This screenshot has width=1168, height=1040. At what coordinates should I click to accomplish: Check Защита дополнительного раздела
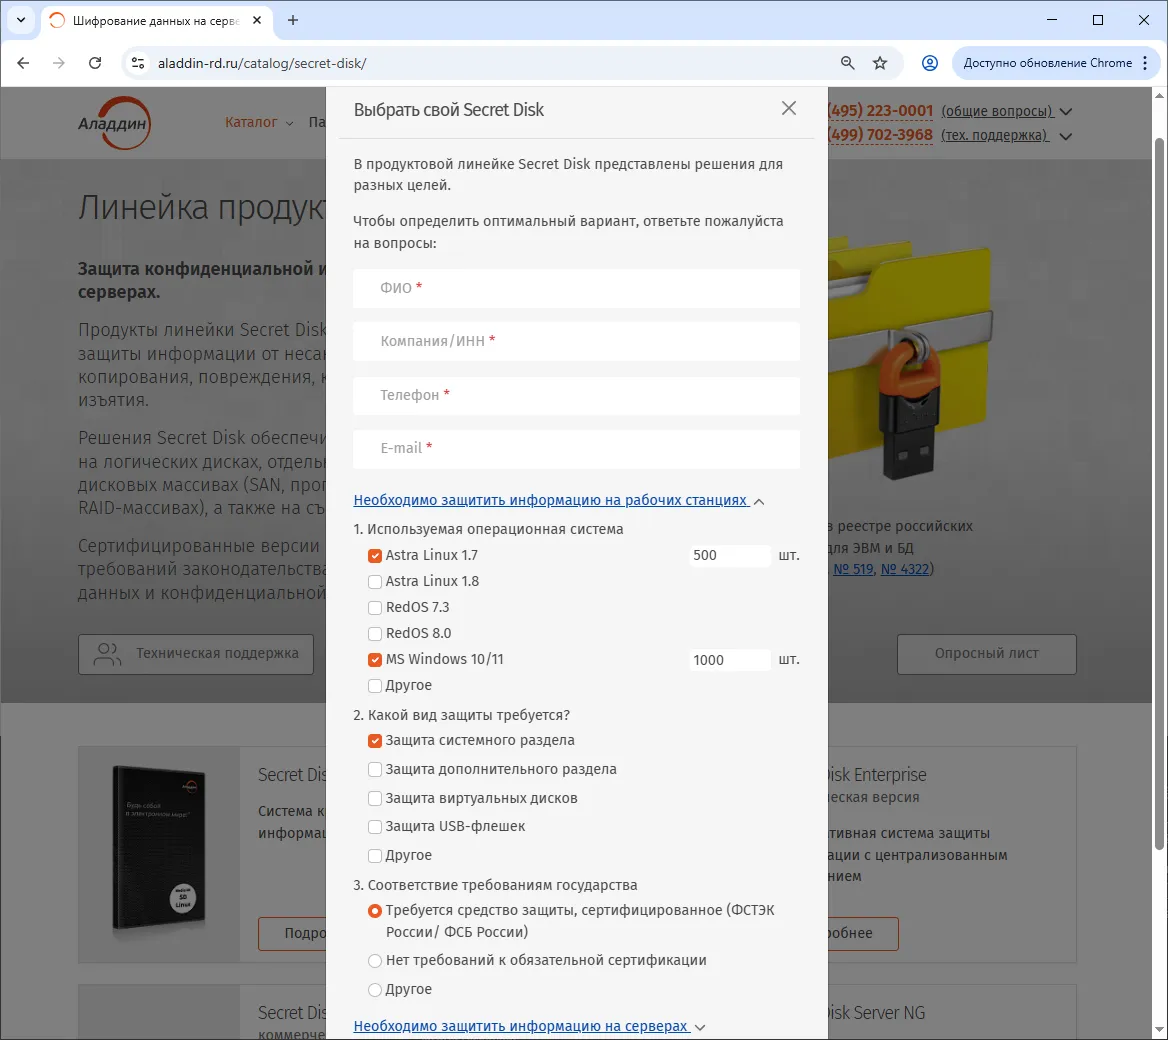pyautogui.click(x=375, y=770)
